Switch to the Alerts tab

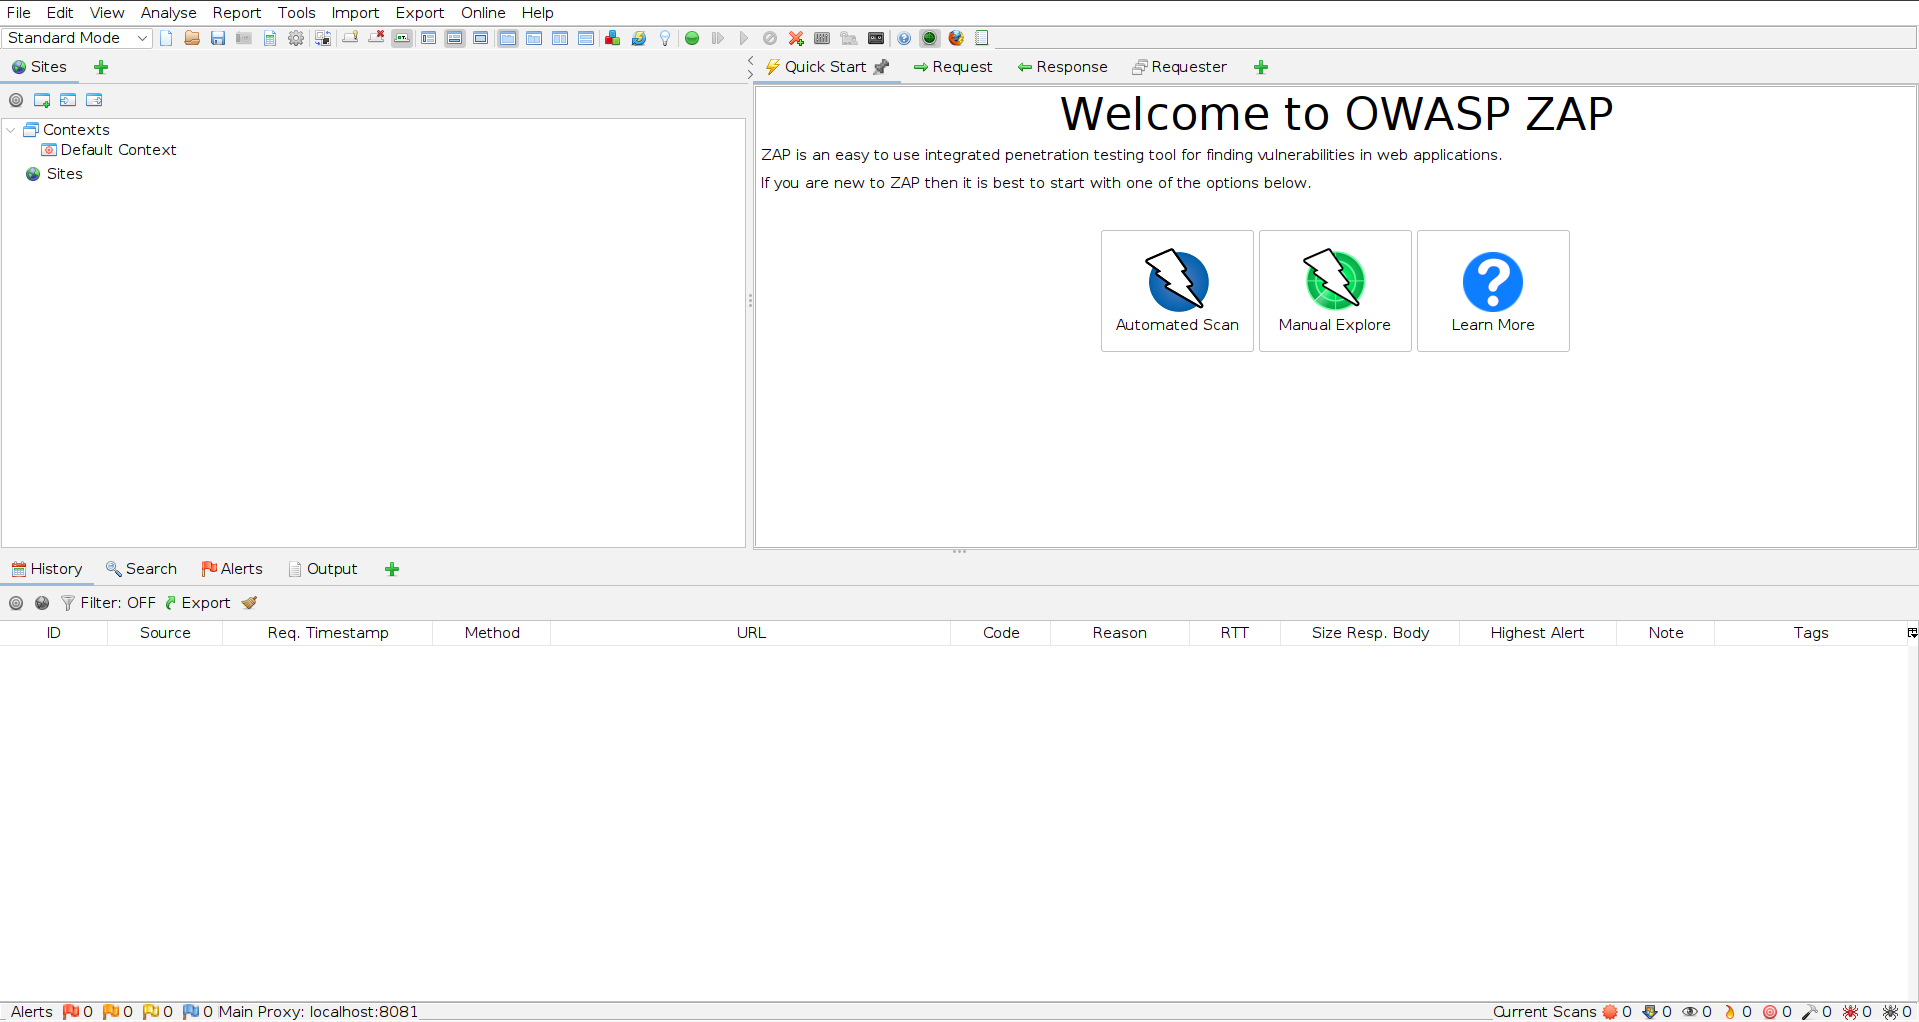232,569
